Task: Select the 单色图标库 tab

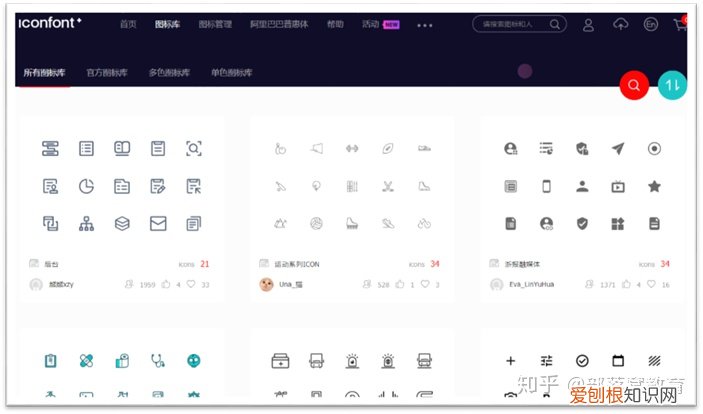Action: pos(231,73)
